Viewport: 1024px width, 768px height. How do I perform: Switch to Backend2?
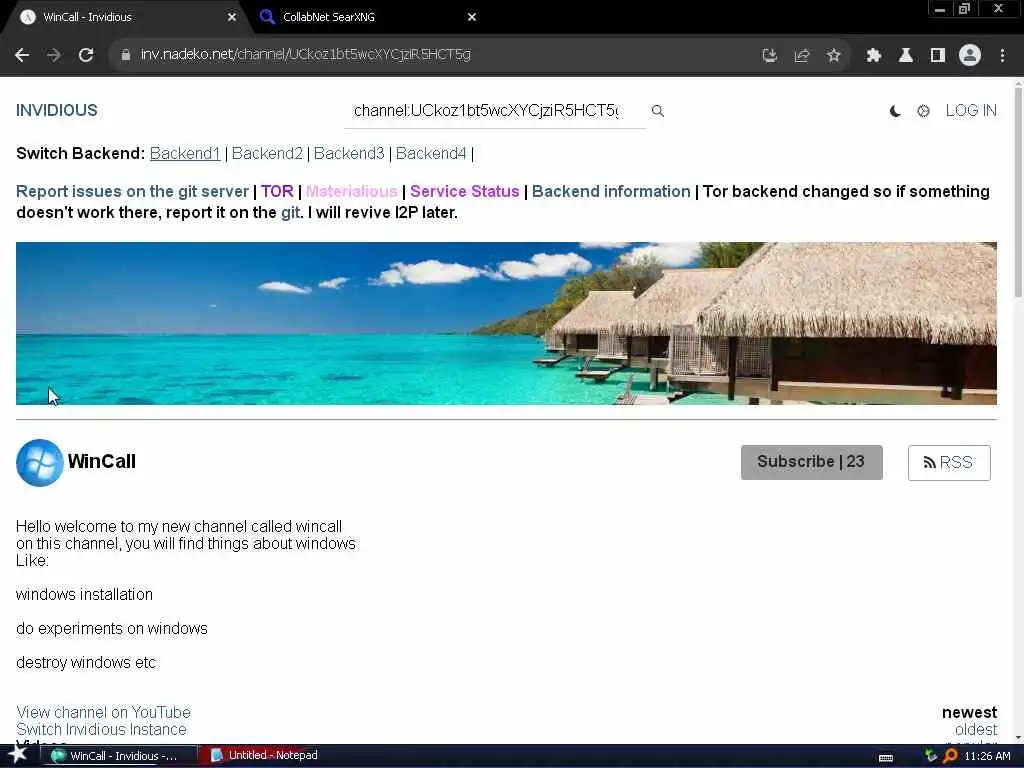[267, 153]
